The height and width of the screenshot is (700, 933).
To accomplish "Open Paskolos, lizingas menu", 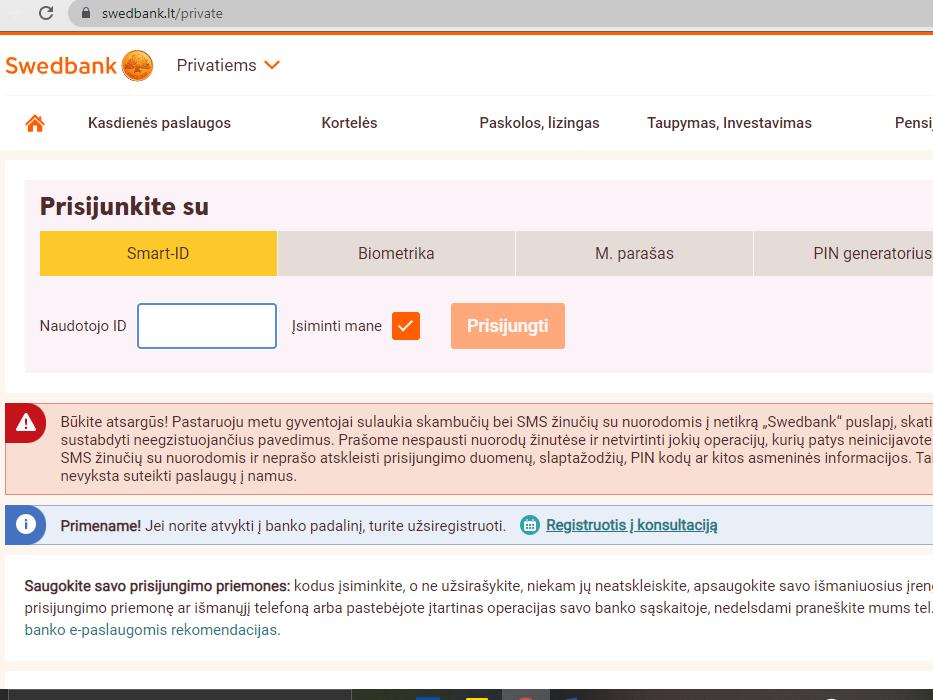I will point(539,123).
